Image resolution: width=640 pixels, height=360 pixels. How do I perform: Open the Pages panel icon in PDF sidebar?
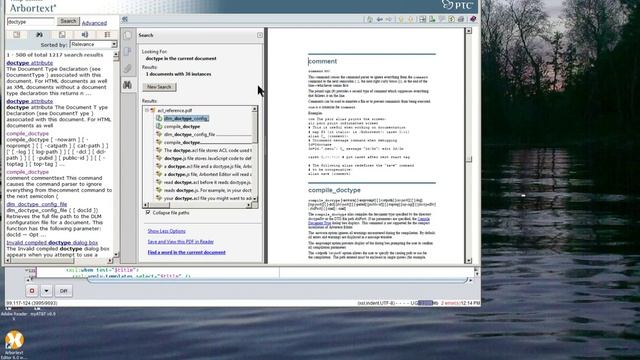tap(128, 36)
